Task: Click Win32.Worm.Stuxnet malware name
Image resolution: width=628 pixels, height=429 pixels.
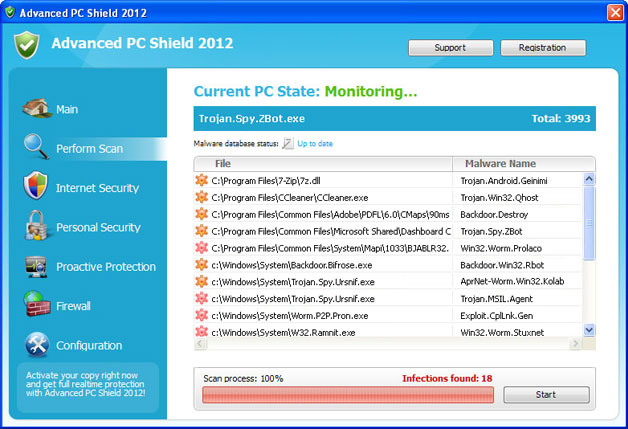Action: (502, 332)
